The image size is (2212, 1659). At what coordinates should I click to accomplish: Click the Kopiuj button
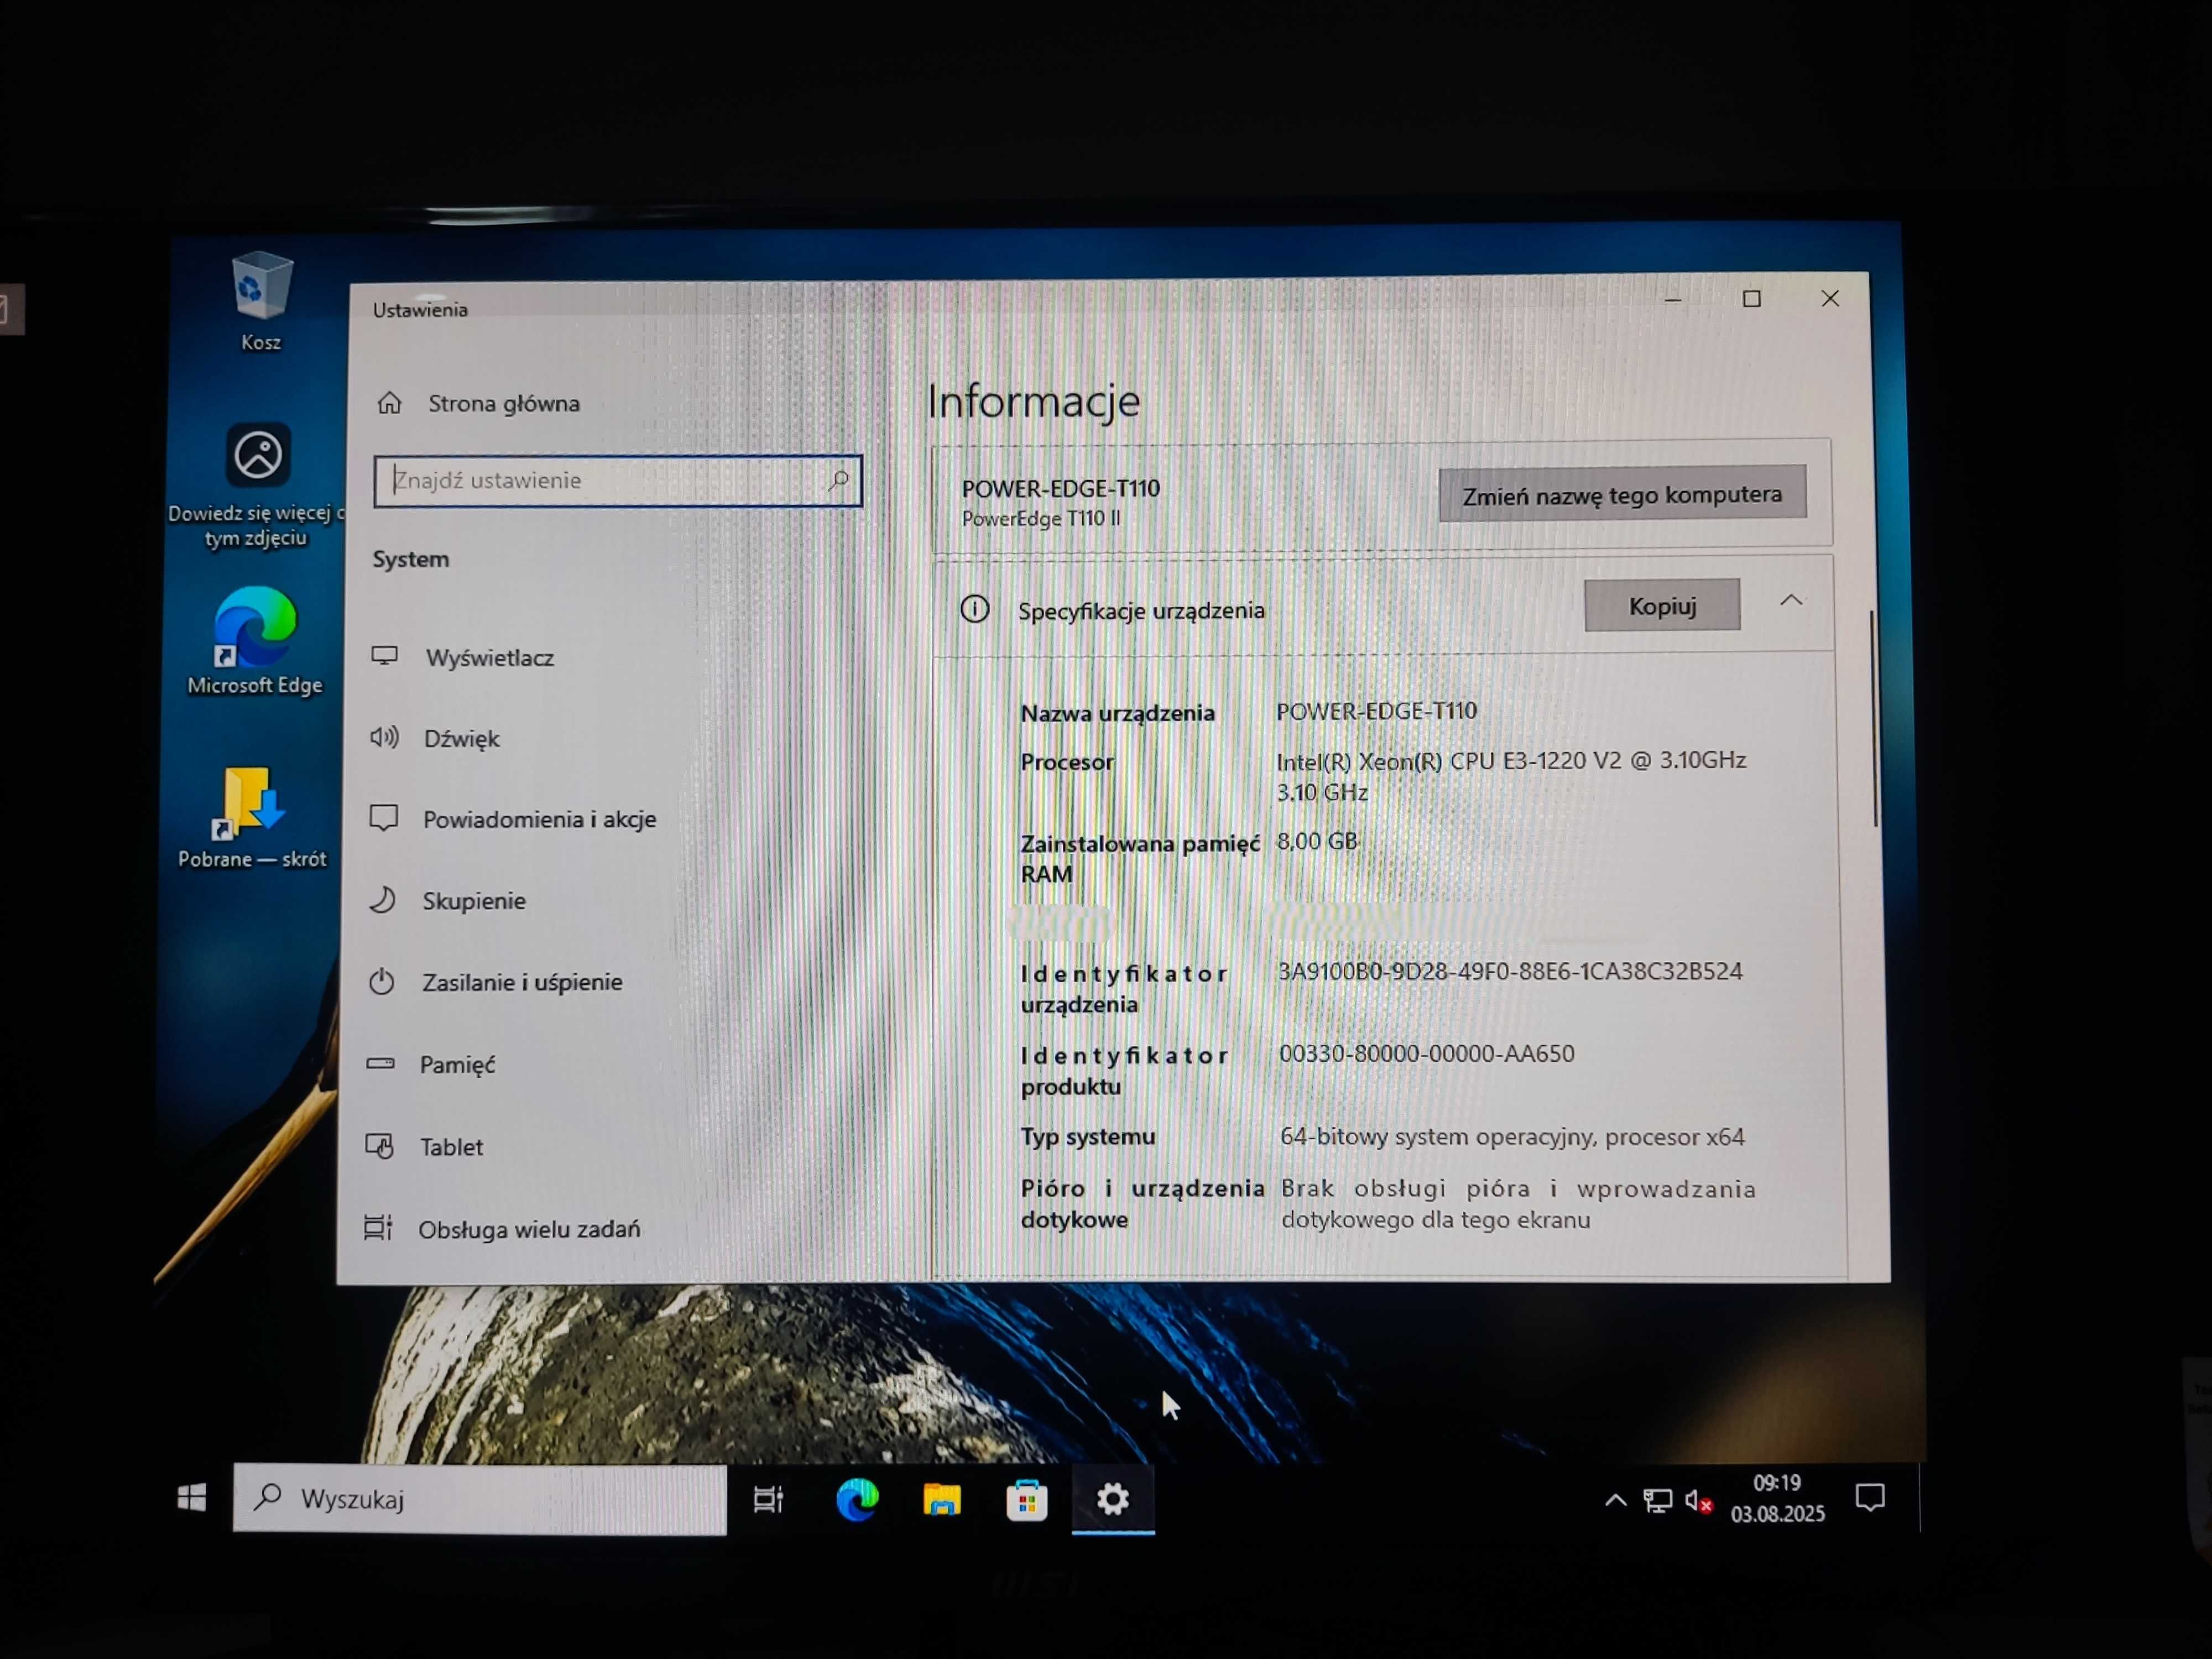1662,605
